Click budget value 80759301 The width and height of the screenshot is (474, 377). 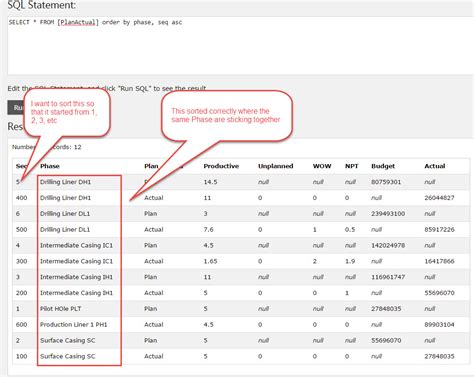tap(386, 182)
